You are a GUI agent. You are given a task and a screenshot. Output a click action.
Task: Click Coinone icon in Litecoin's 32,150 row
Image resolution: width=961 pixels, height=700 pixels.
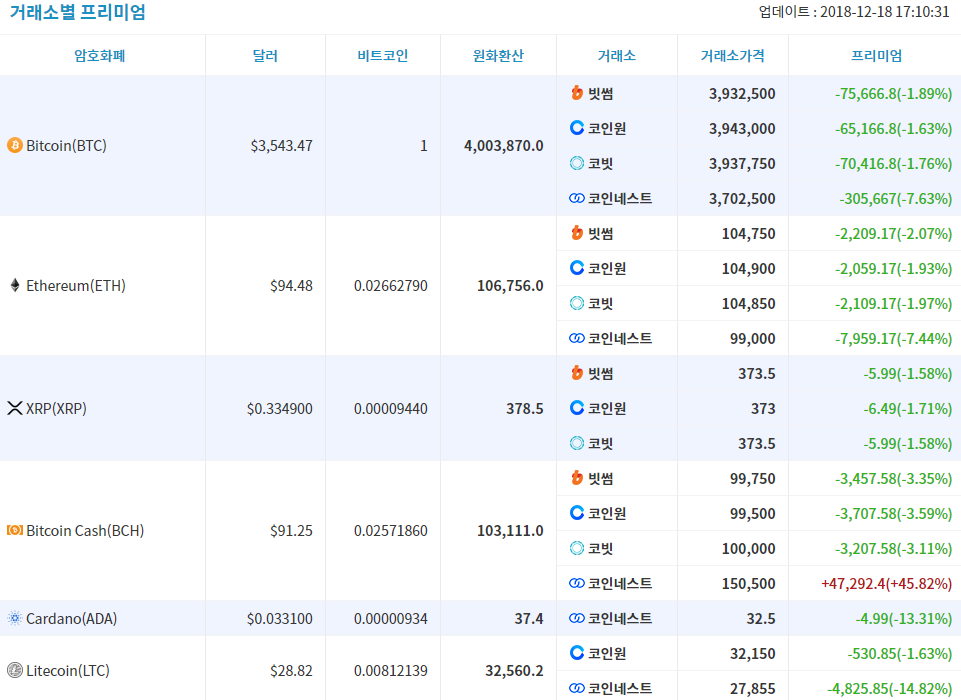click(577, 653)
